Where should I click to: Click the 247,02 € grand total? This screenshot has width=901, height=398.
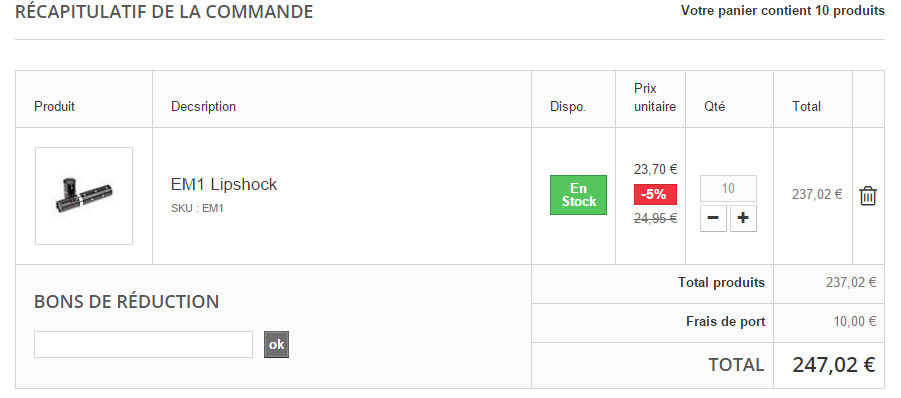[834, 365]
